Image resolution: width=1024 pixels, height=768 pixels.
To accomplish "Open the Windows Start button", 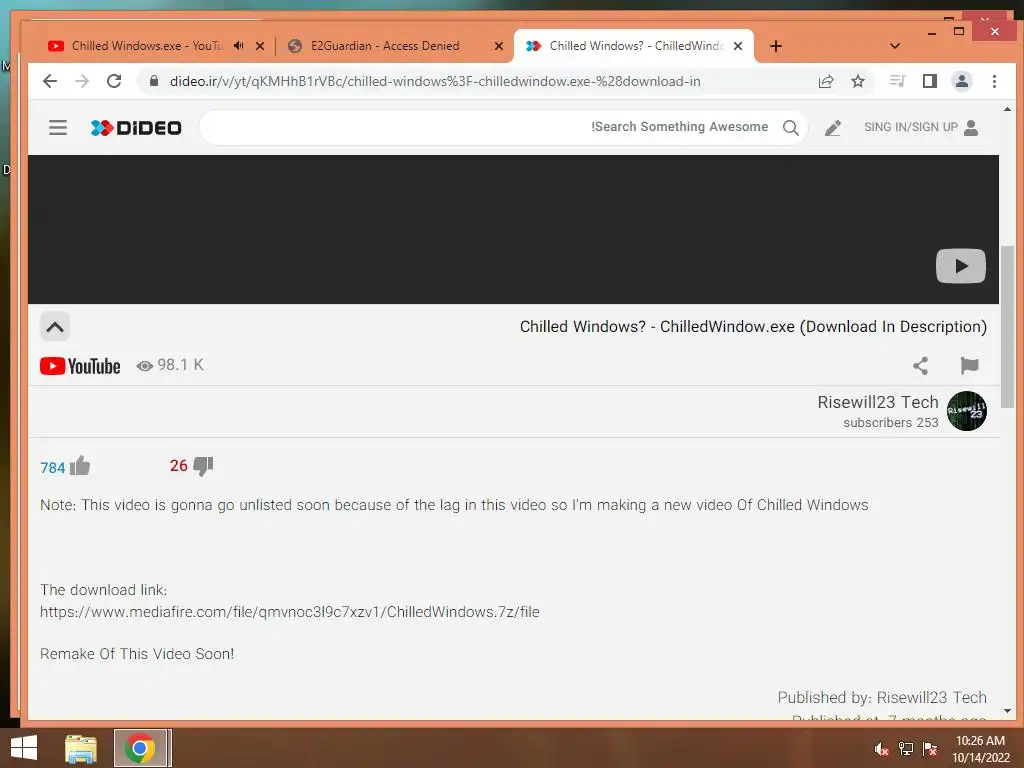I will click(24, 748).
